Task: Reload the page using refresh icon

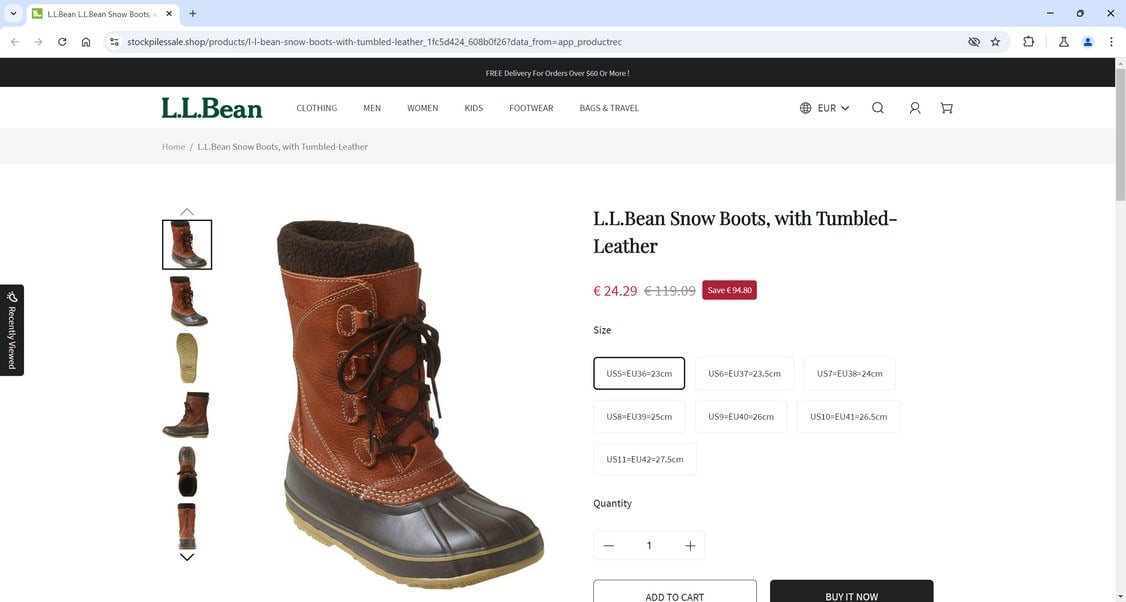Action: pos(62,42)
